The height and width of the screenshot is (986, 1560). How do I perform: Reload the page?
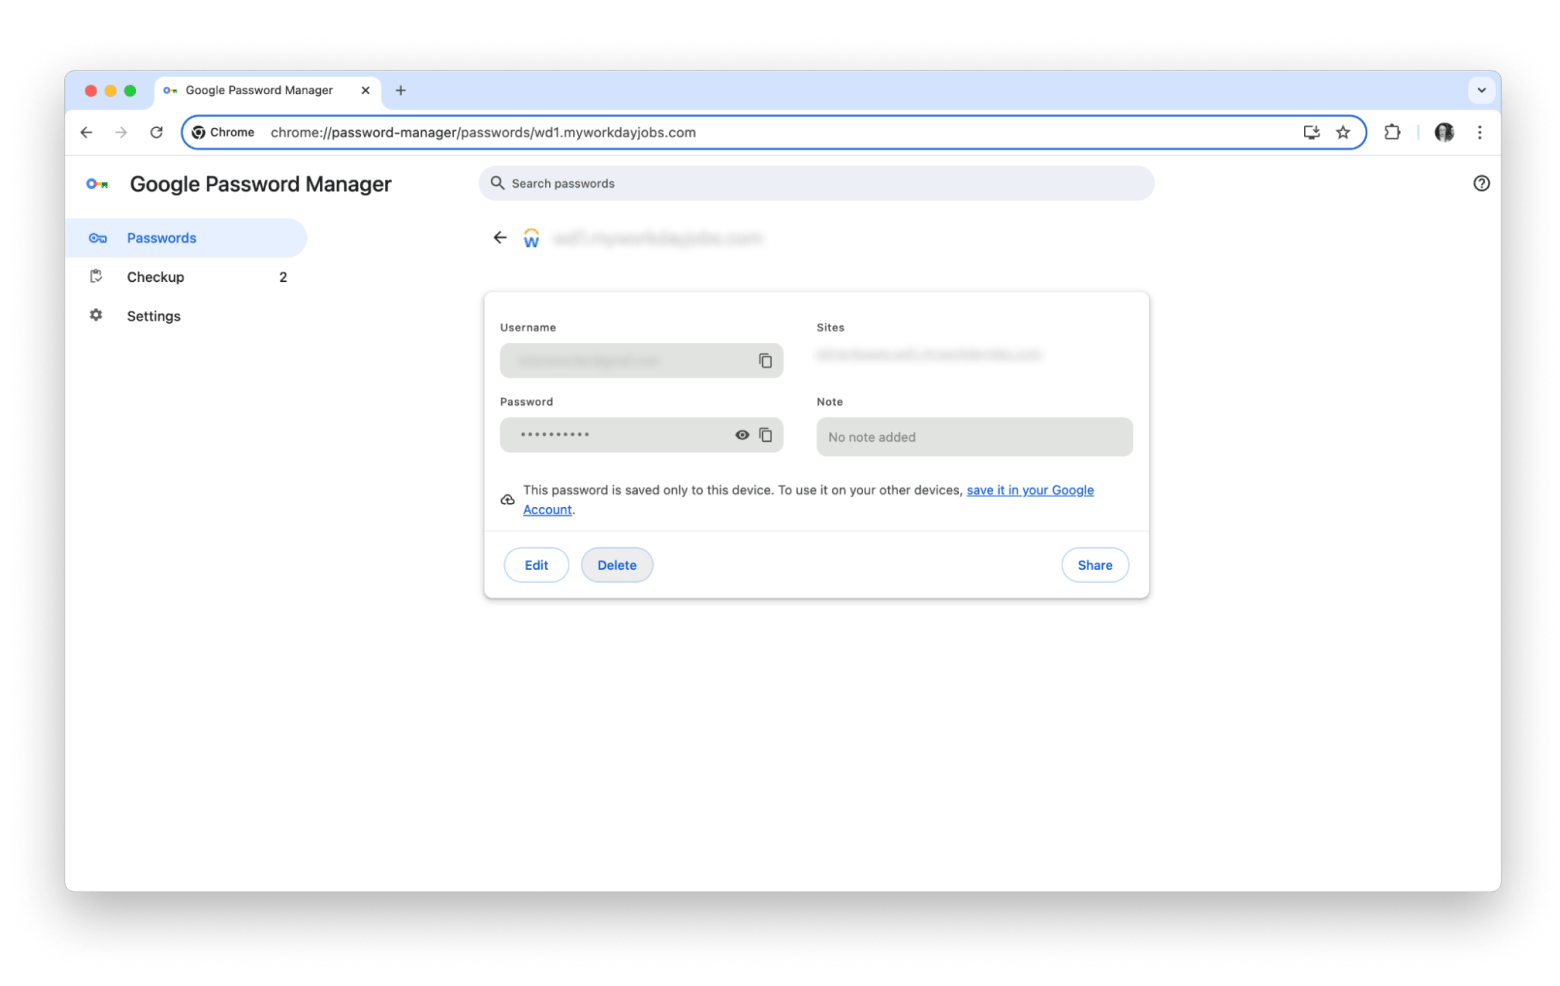156,132
